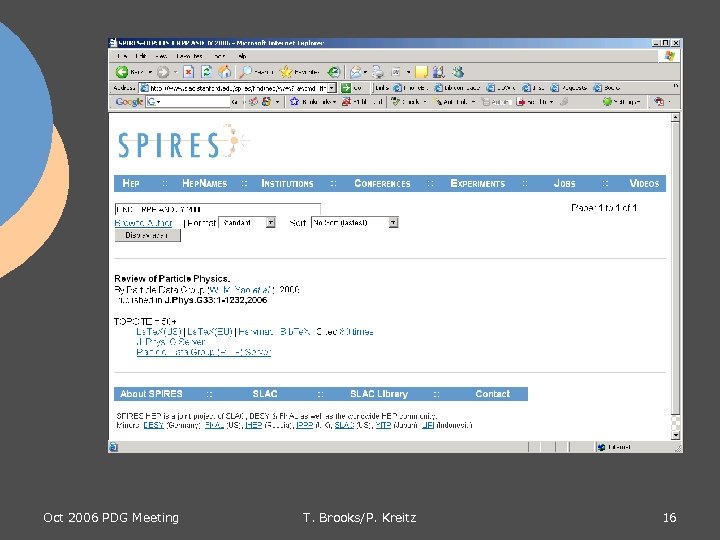This screenshot has height=540, width=720.
Task: Open the Sort No Sort (fastest) dropdown
Action: pos(394,223)
